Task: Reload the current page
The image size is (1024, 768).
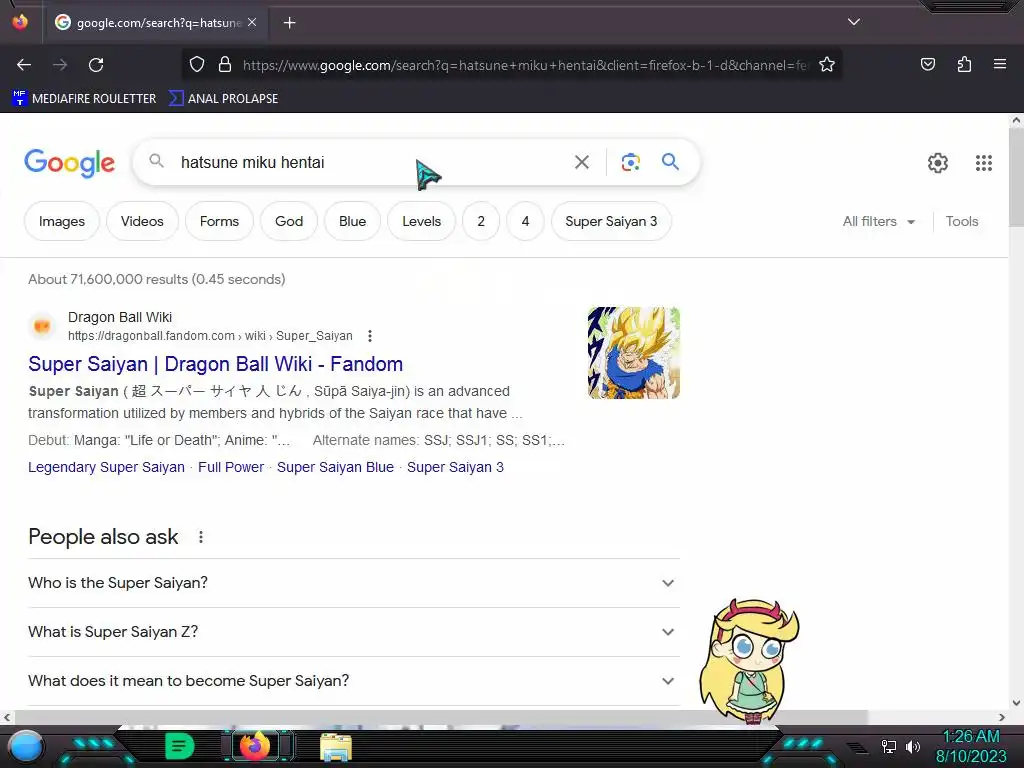Action: coord(96,65)
